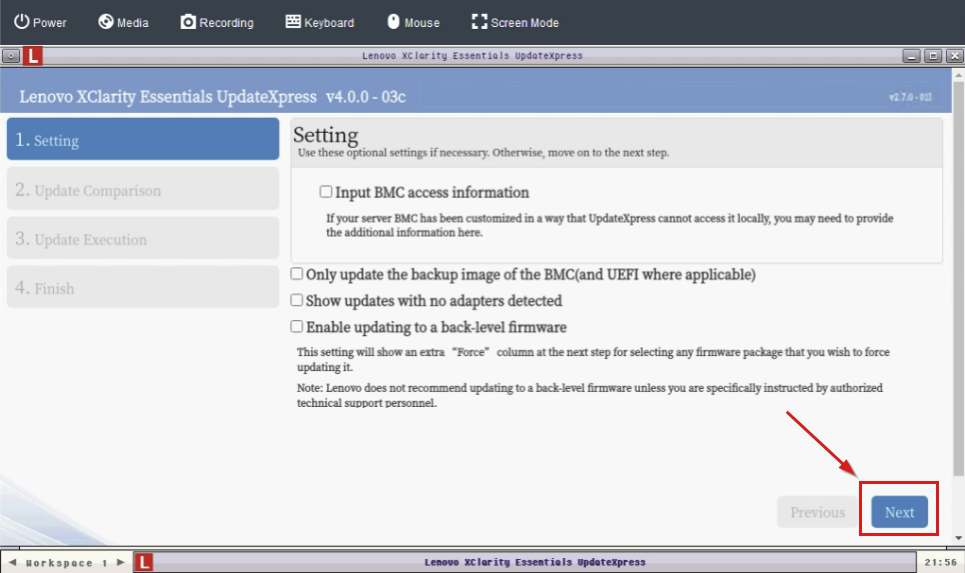Click the vertical scrollbar of the window
The height and width of the screenshot is (573, 965).
point(958,278)
